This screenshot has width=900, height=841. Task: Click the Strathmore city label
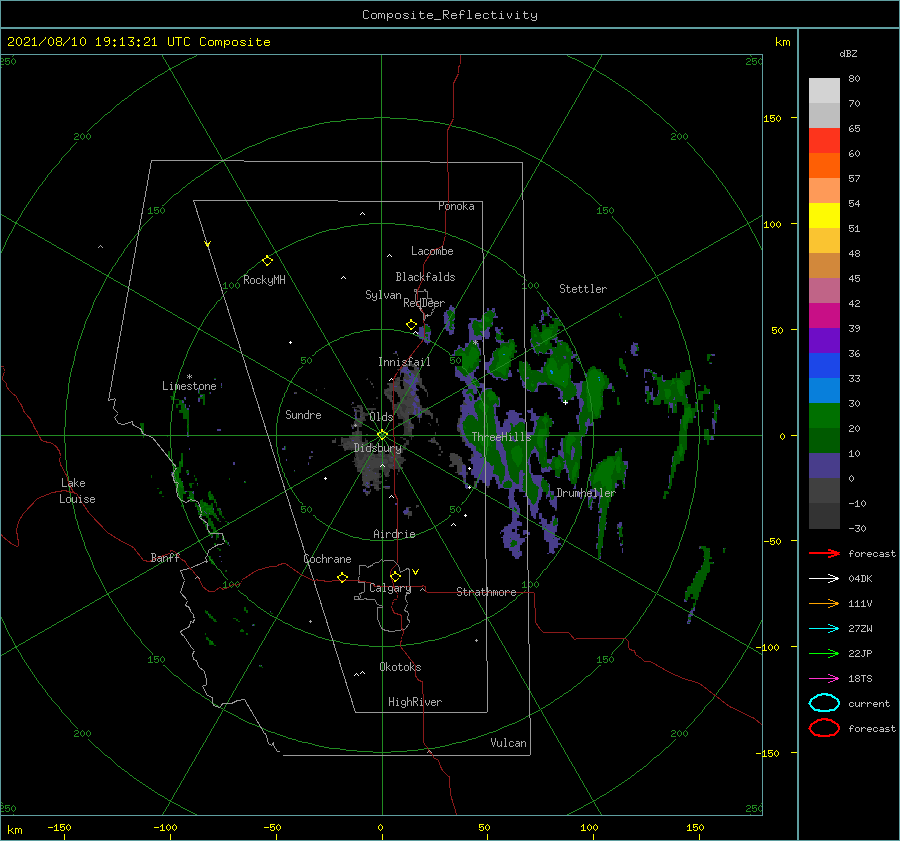click(486, 592)
